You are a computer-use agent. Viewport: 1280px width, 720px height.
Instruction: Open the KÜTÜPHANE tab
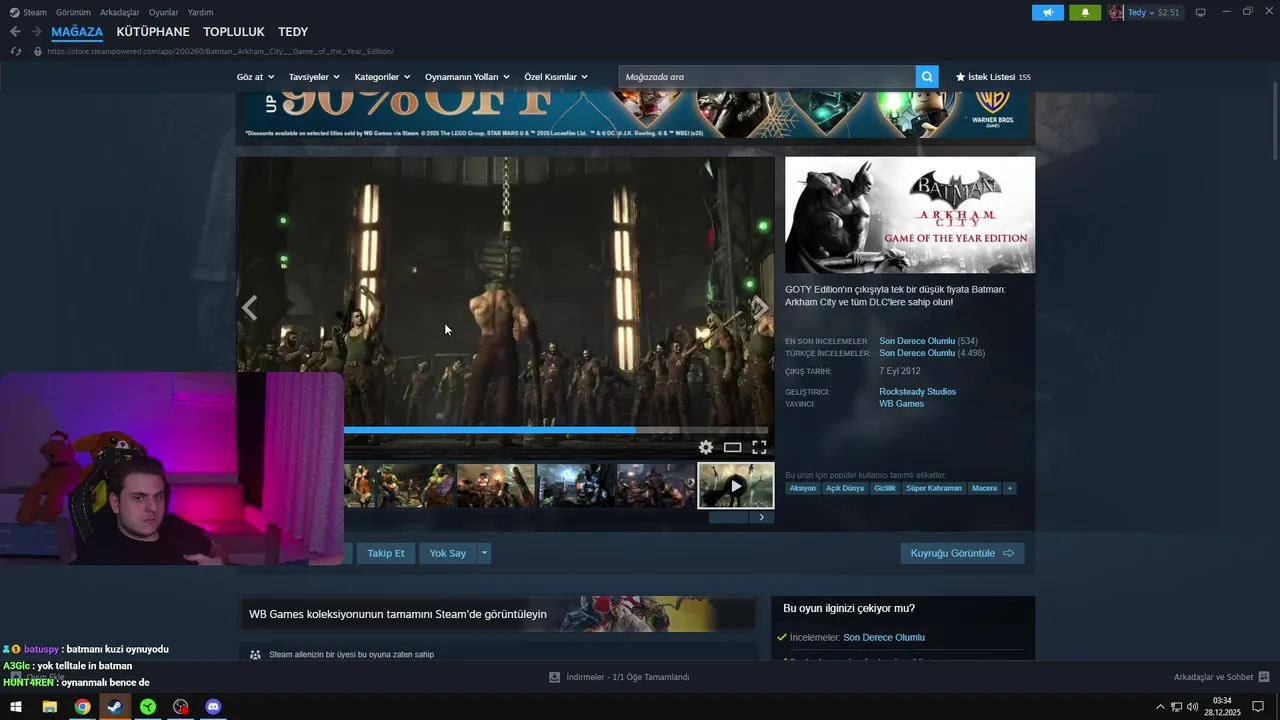point(153,32)
